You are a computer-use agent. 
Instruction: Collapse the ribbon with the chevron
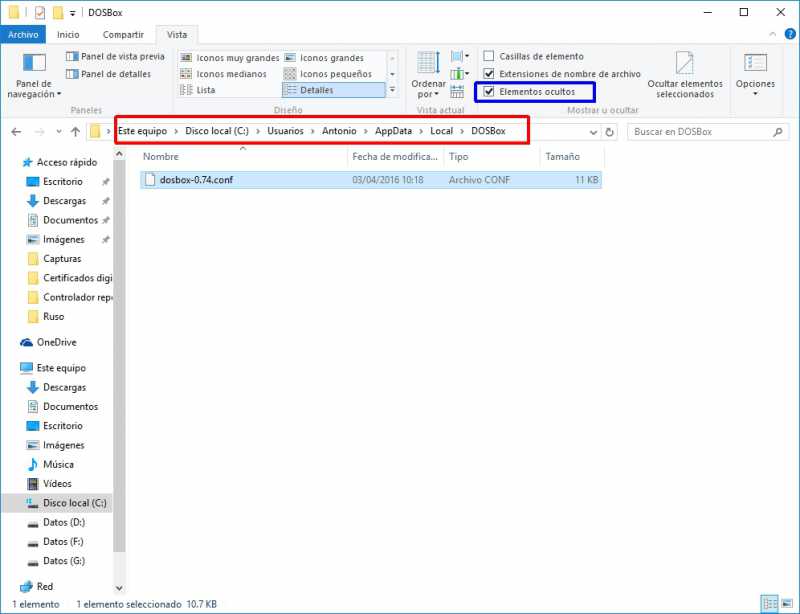tap(772, 34)
